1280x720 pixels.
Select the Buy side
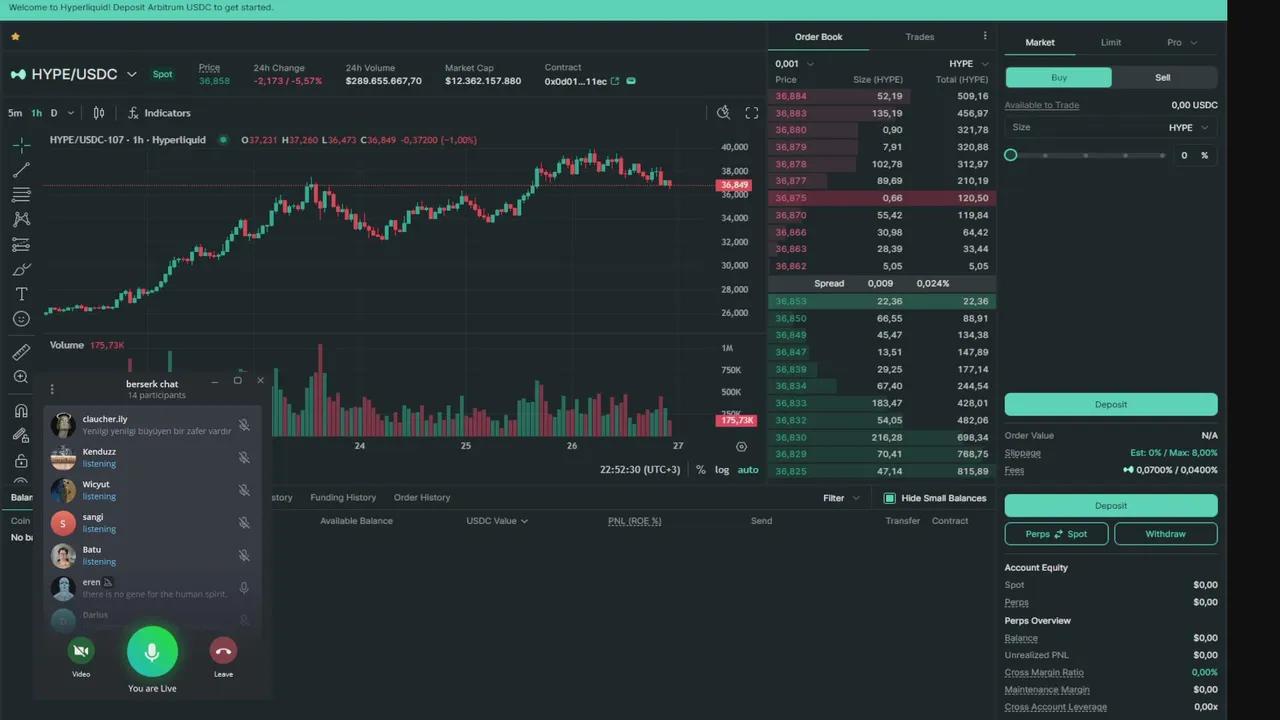click(1058, 77)
